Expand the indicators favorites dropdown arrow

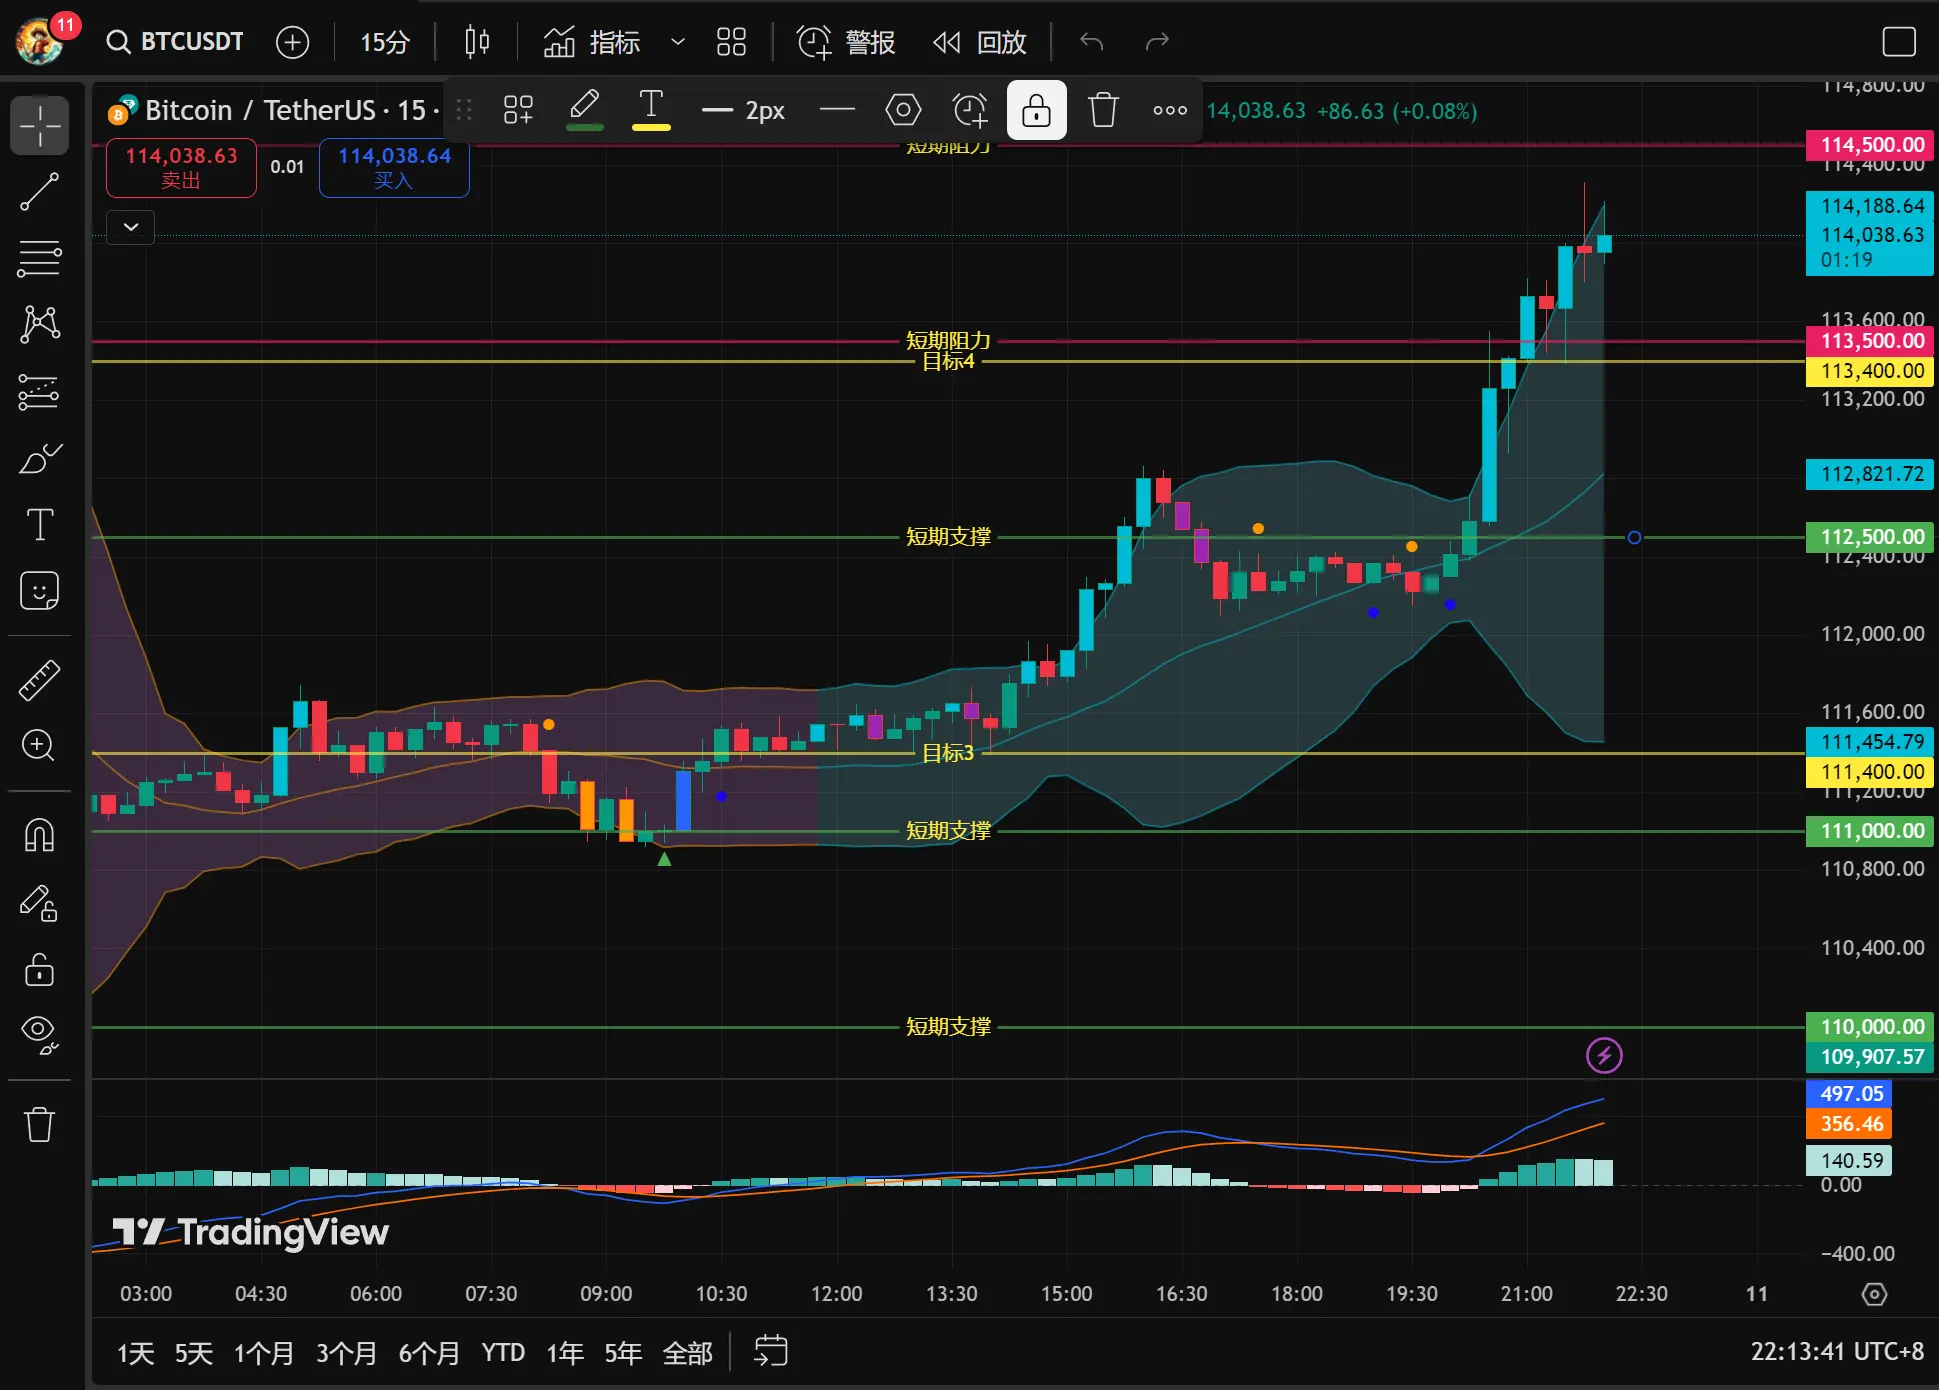click(x=677, y=42)
